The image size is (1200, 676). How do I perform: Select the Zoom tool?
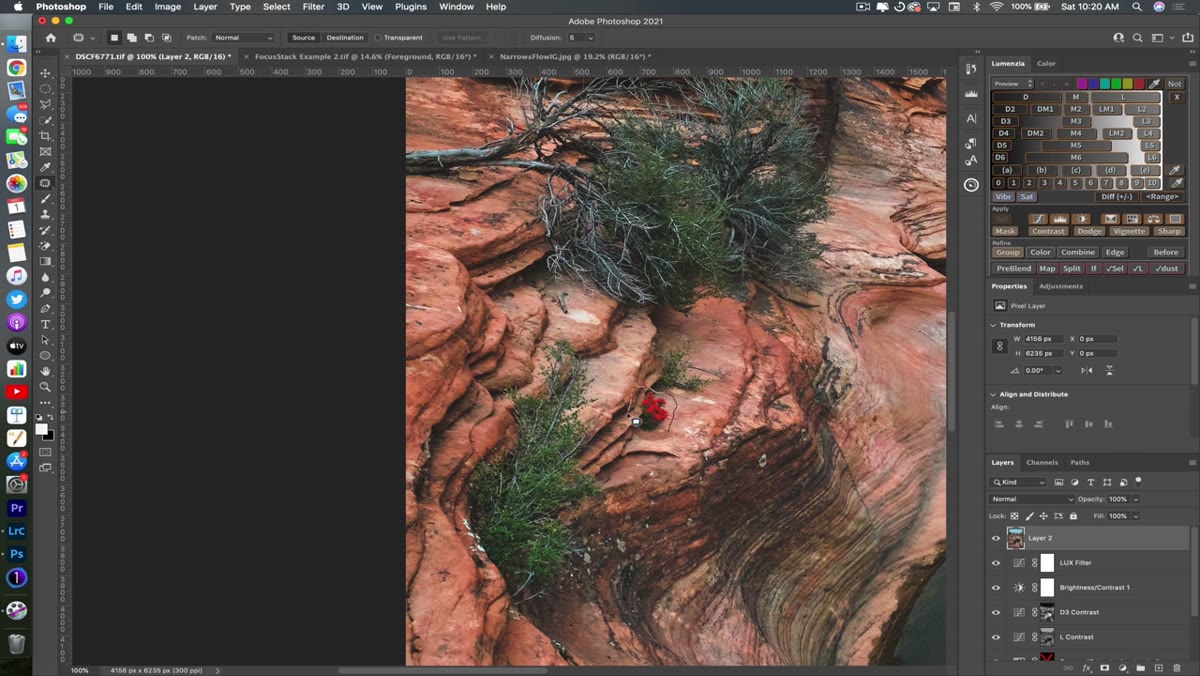tap(45, 387)
